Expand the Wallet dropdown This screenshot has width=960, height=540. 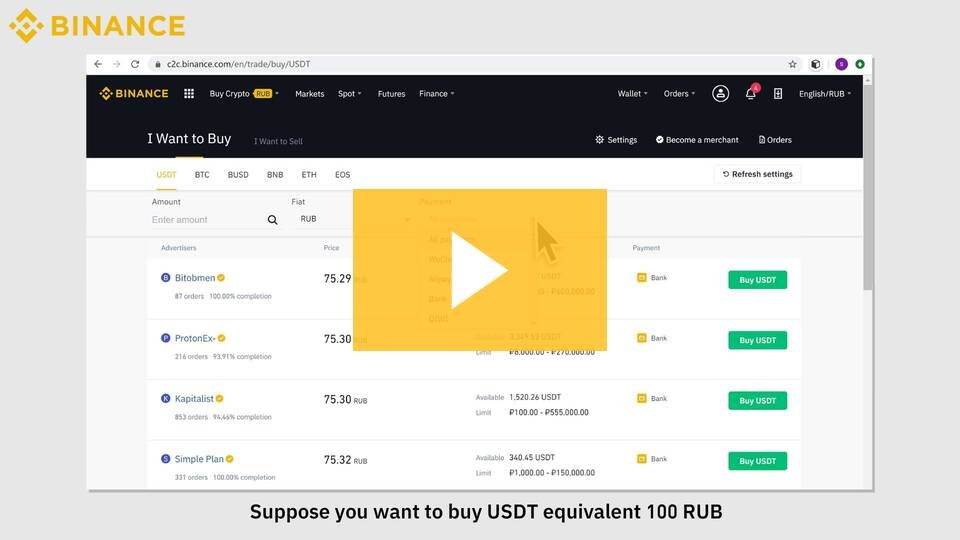[x=632, y=94]
